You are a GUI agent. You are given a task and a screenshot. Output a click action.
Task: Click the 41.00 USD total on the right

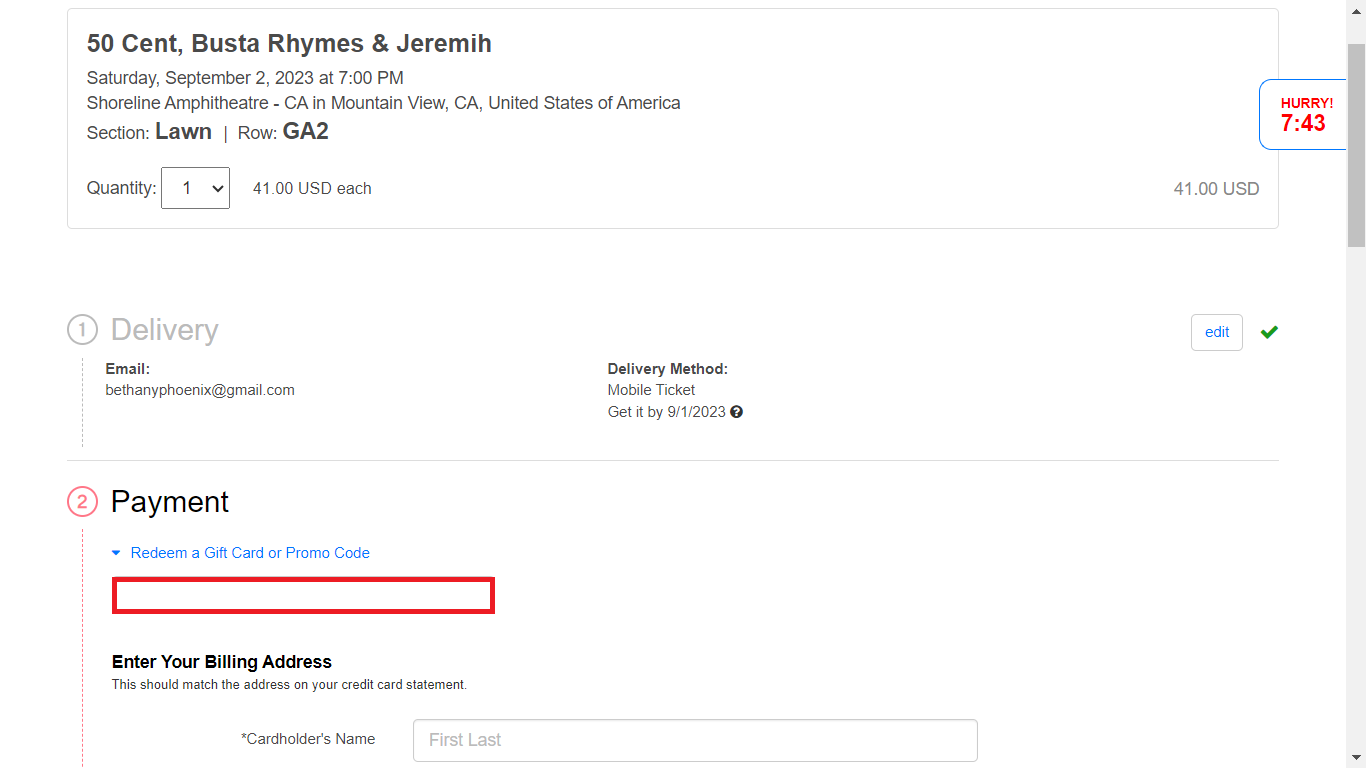pos(1216,189)
